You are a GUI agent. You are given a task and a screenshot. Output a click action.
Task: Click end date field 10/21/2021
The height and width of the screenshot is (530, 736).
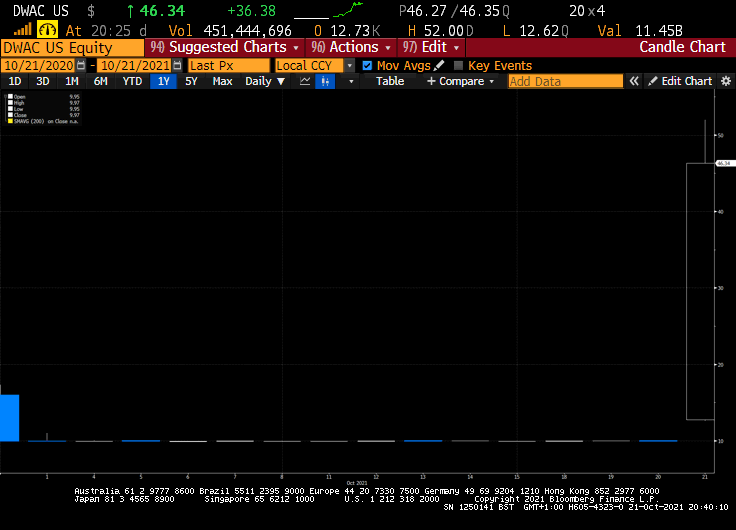pos(135,65)
